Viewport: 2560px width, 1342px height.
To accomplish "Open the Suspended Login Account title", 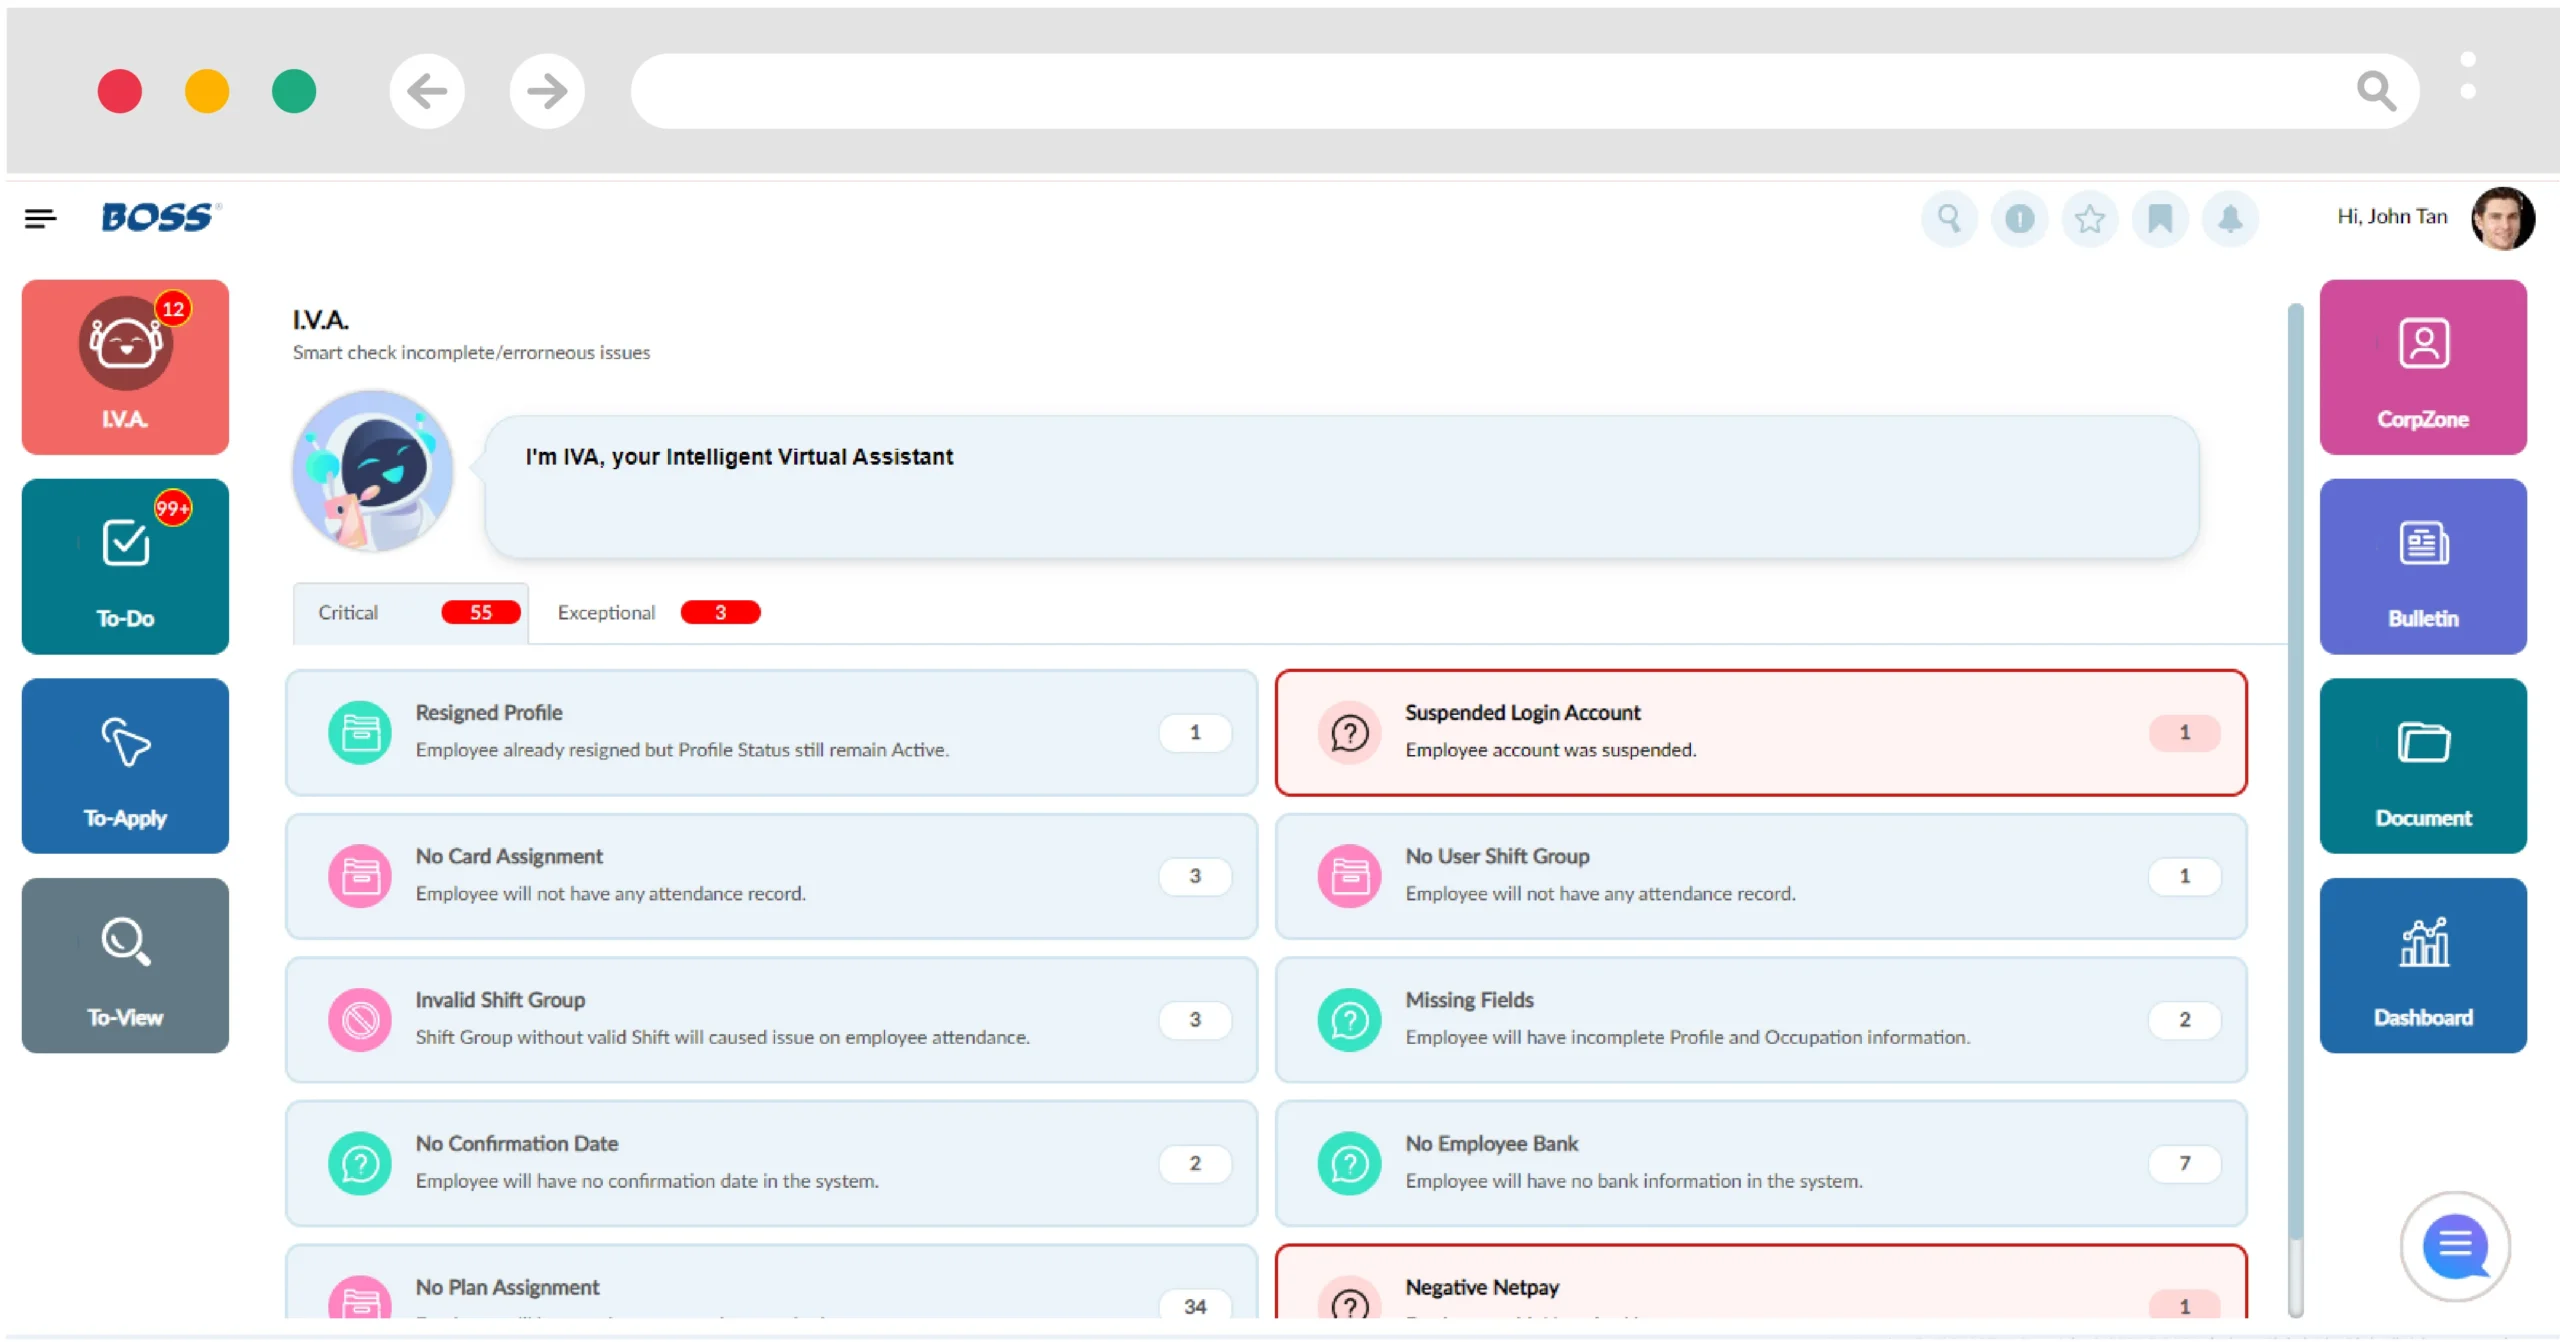I will (1523, 713).
